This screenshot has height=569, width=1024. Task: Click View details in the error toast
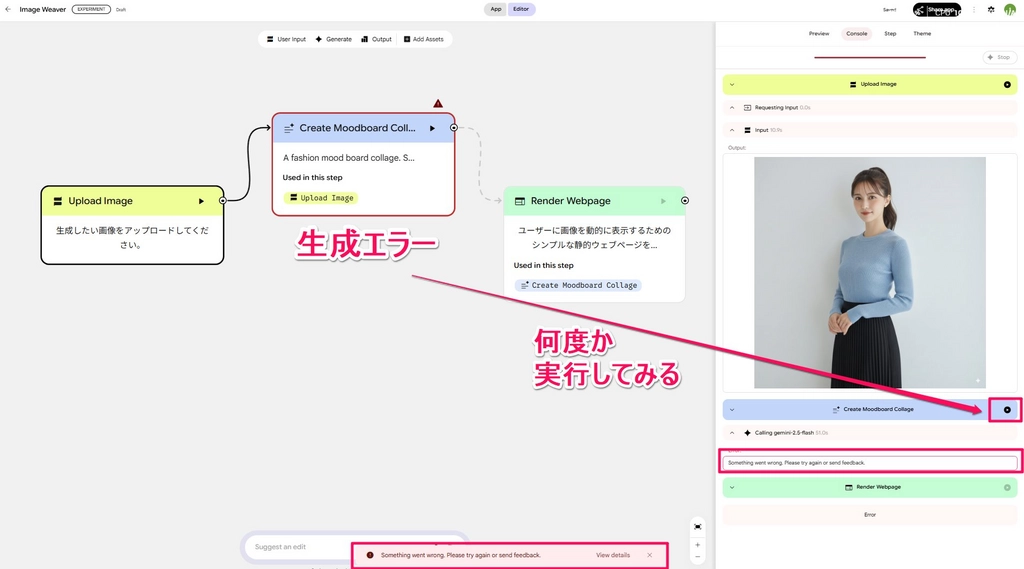click(x=613, y=555)
